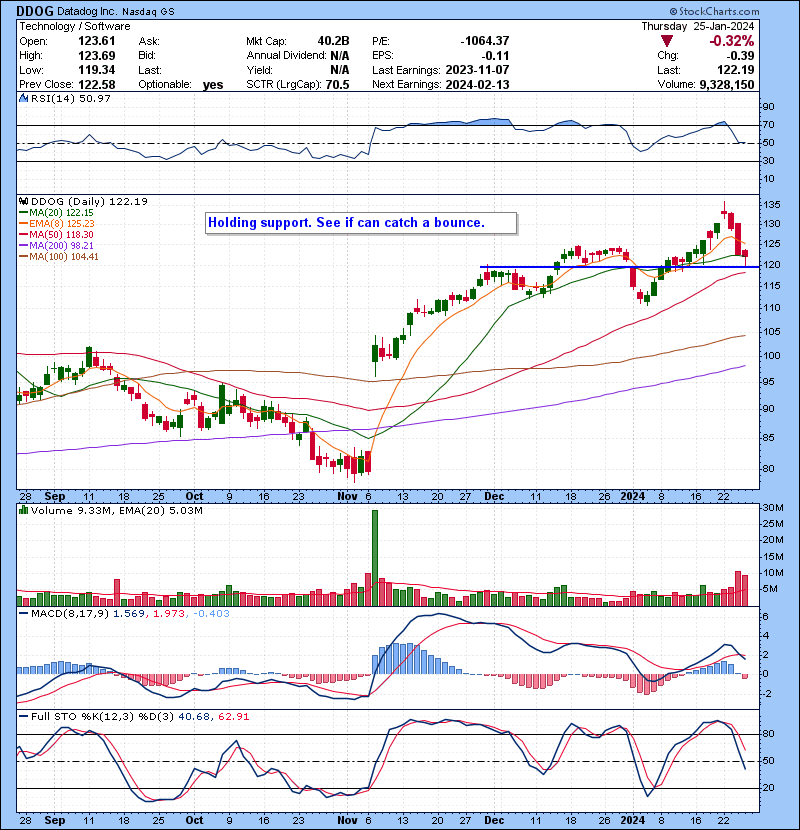Click the DDOG ticker symbol in the header
The height and width of the screenshot is (830, 800).
point(35,11)
